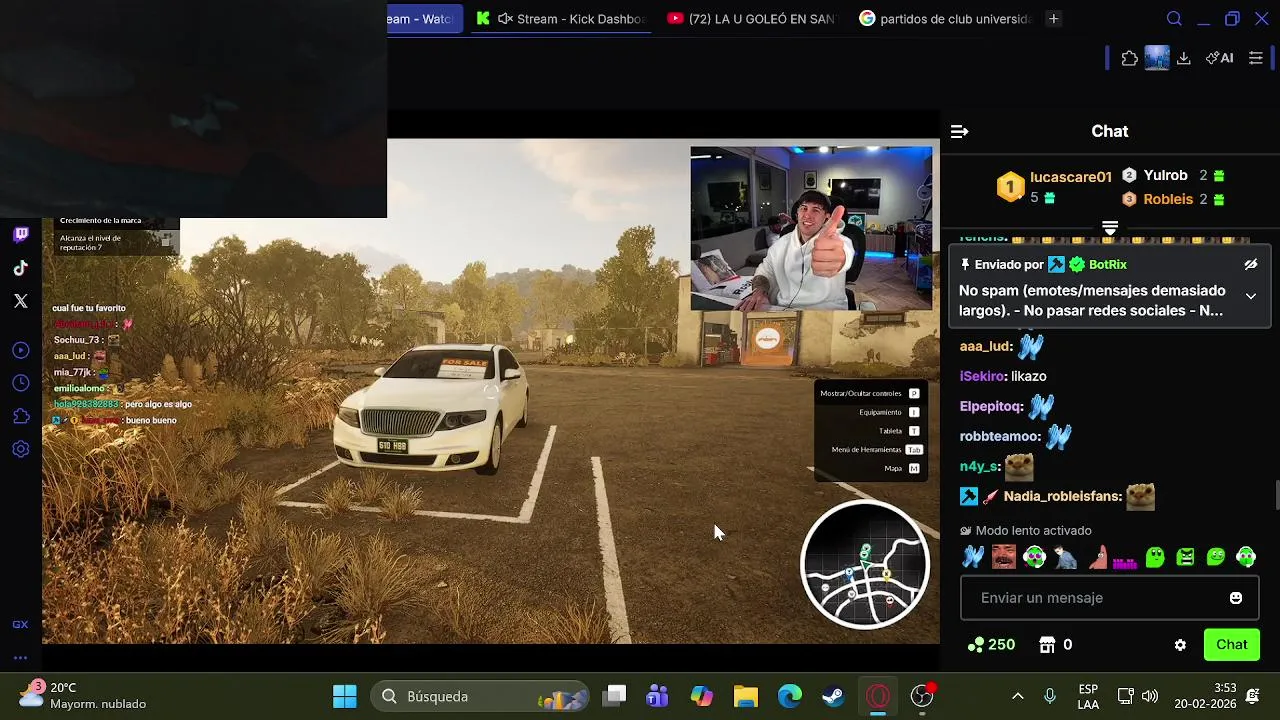
Task: Open Steam from the taskbar
Action: (833, 696)
